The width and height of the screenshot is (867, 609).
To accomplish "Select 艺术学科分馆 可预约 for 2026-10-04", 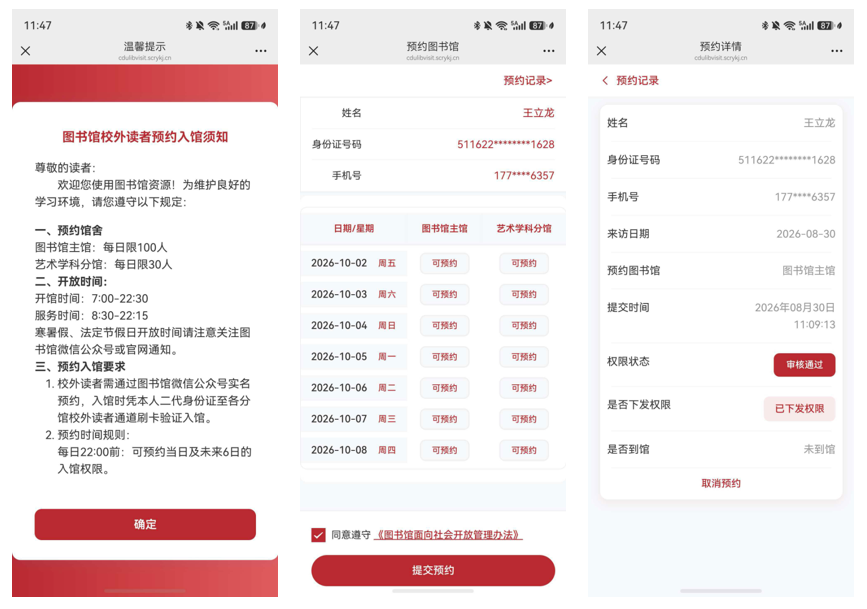I will [524, 325].
